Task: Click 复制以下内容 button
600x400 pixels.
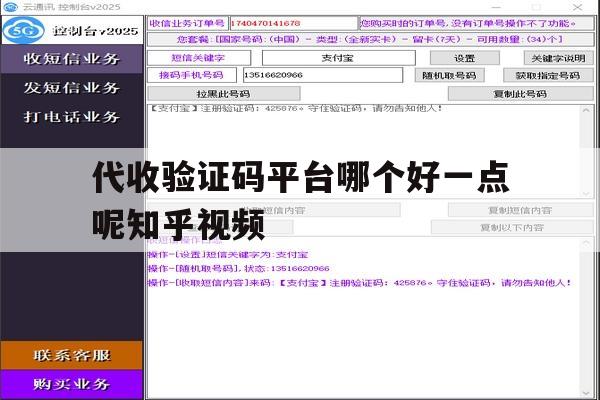Action: (x=512, y=227)
